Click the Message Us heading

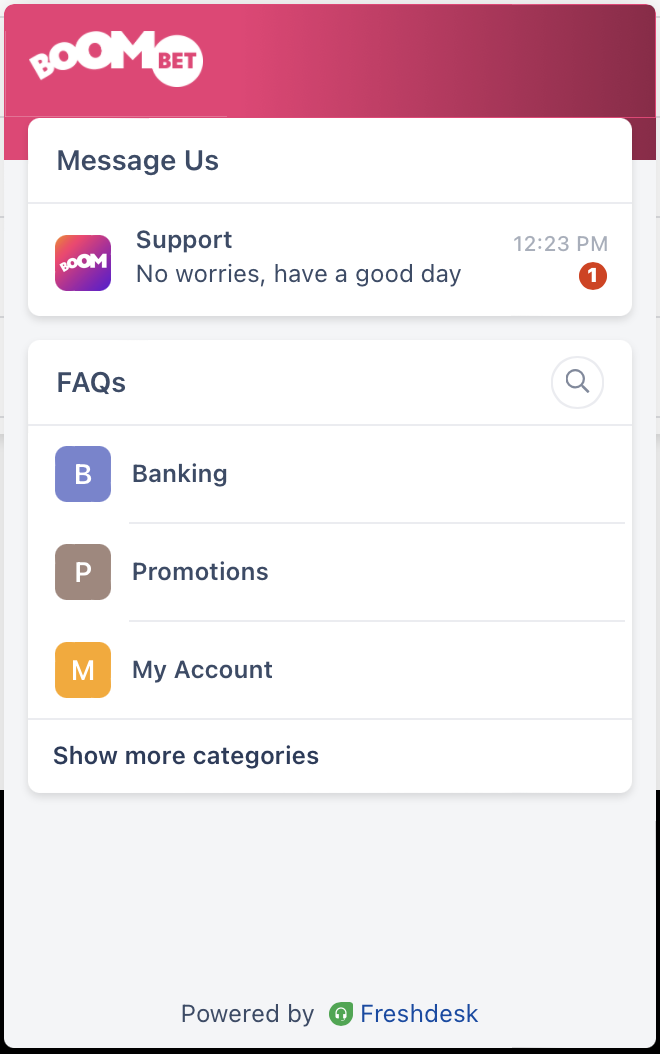click(138, 161)
